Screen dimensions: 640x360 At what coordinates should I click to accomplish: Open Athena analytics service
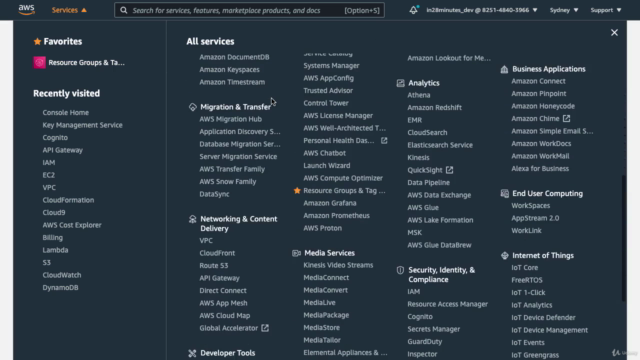tap(419, 95)
